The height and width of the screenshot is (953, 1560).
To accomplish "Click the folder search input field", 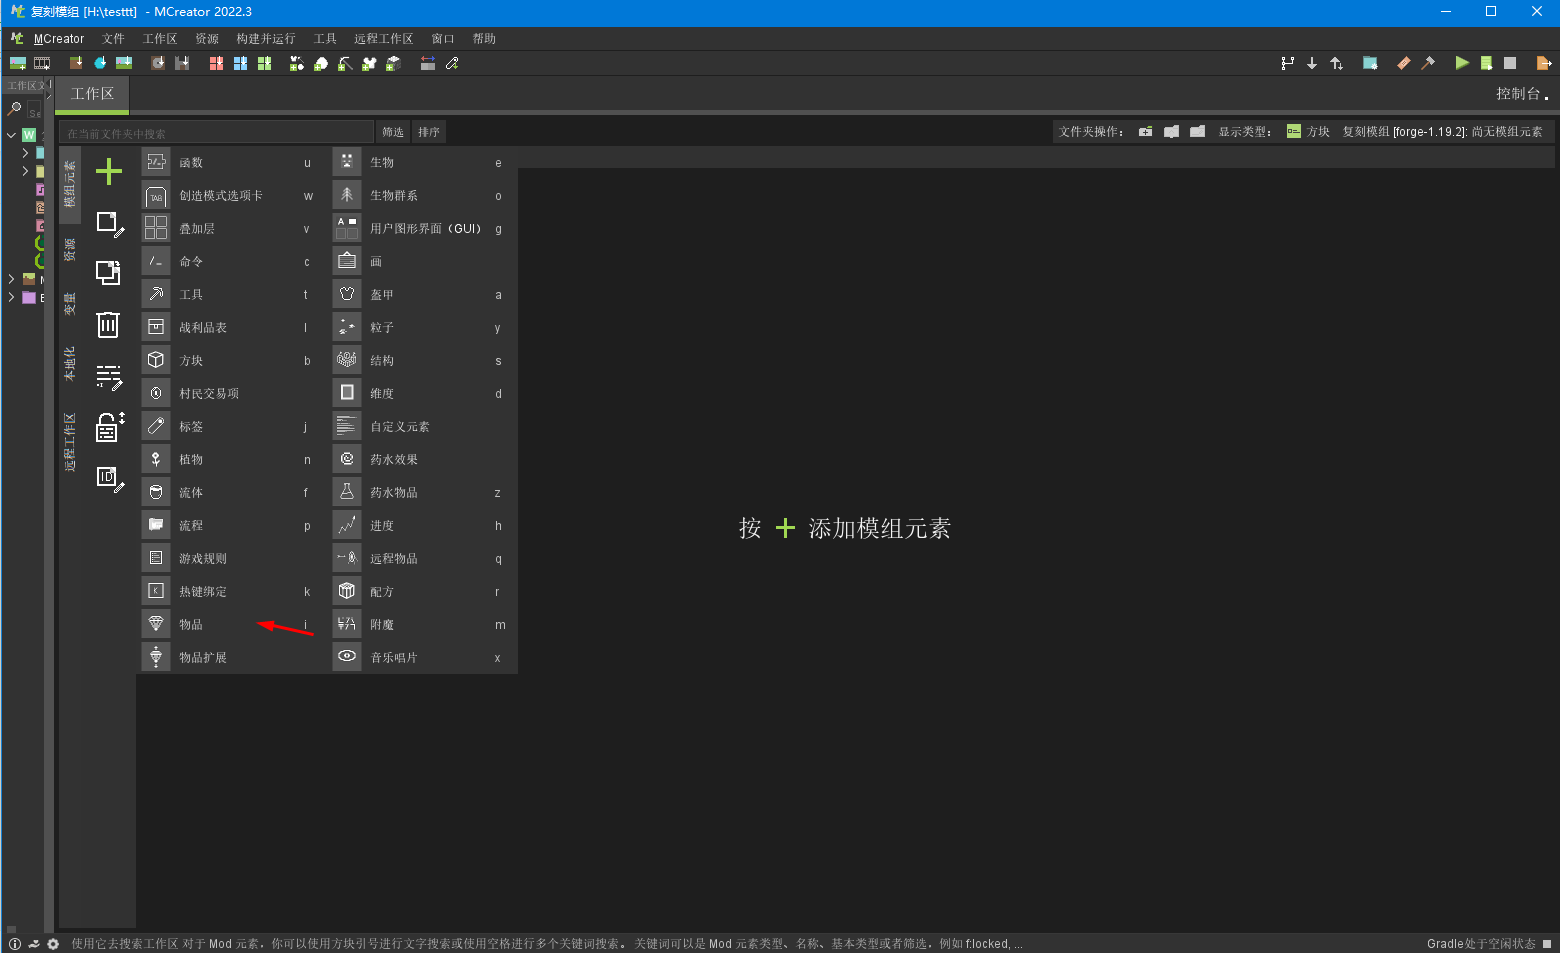I will click(x=215, y=131).
